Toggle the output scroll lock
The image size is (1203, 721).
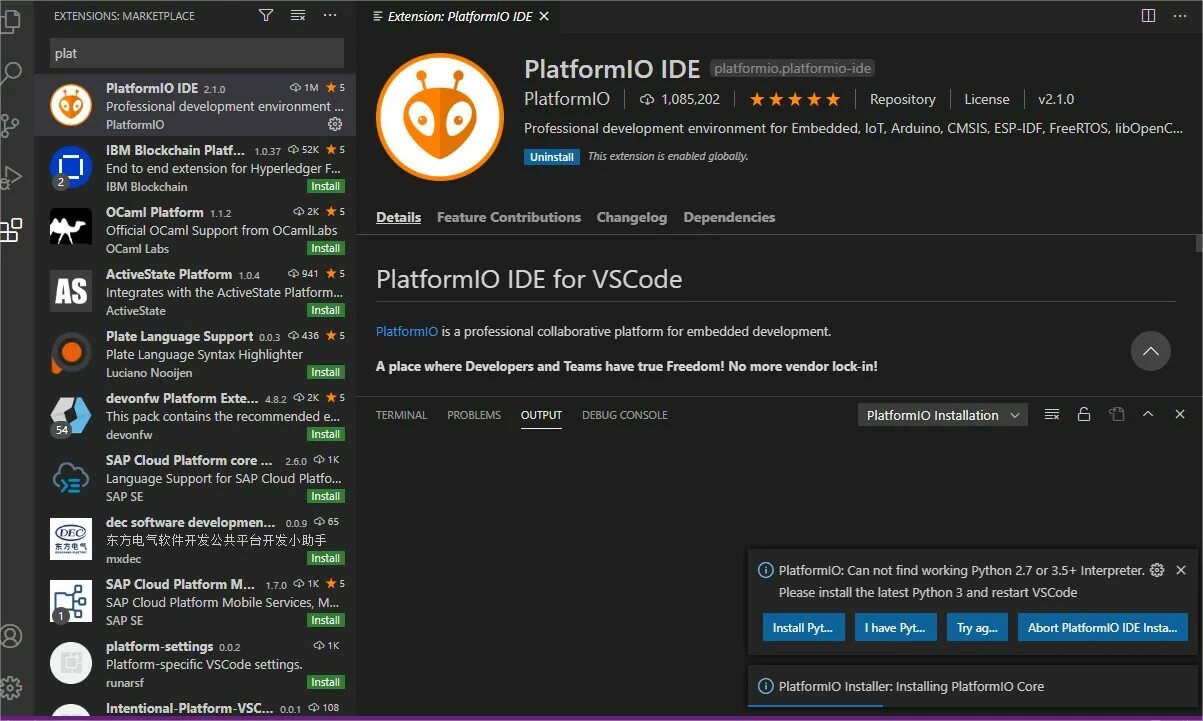coord(1083,415)
